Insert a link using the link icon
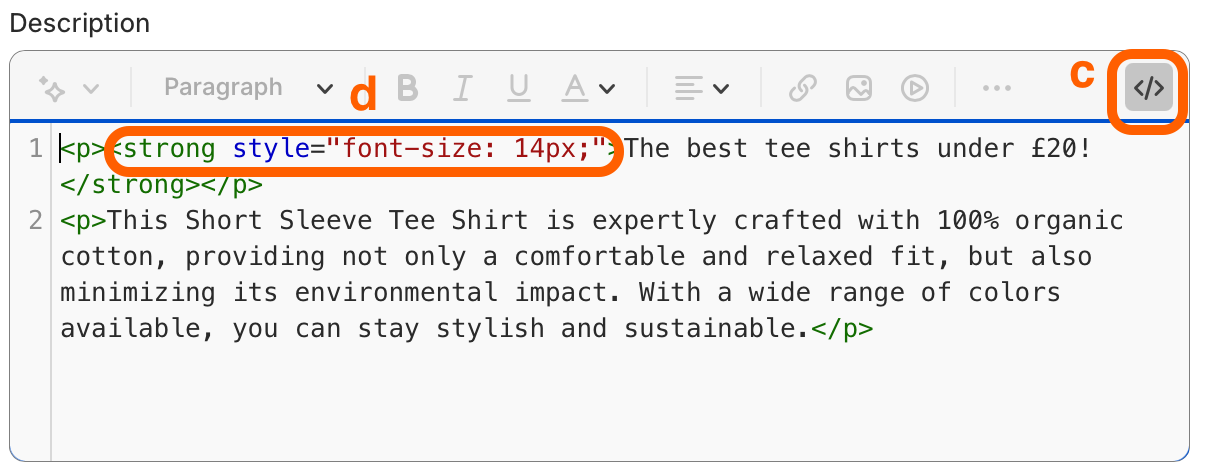The height and width of the screenshot is (474, 1220). coord(802,89)
